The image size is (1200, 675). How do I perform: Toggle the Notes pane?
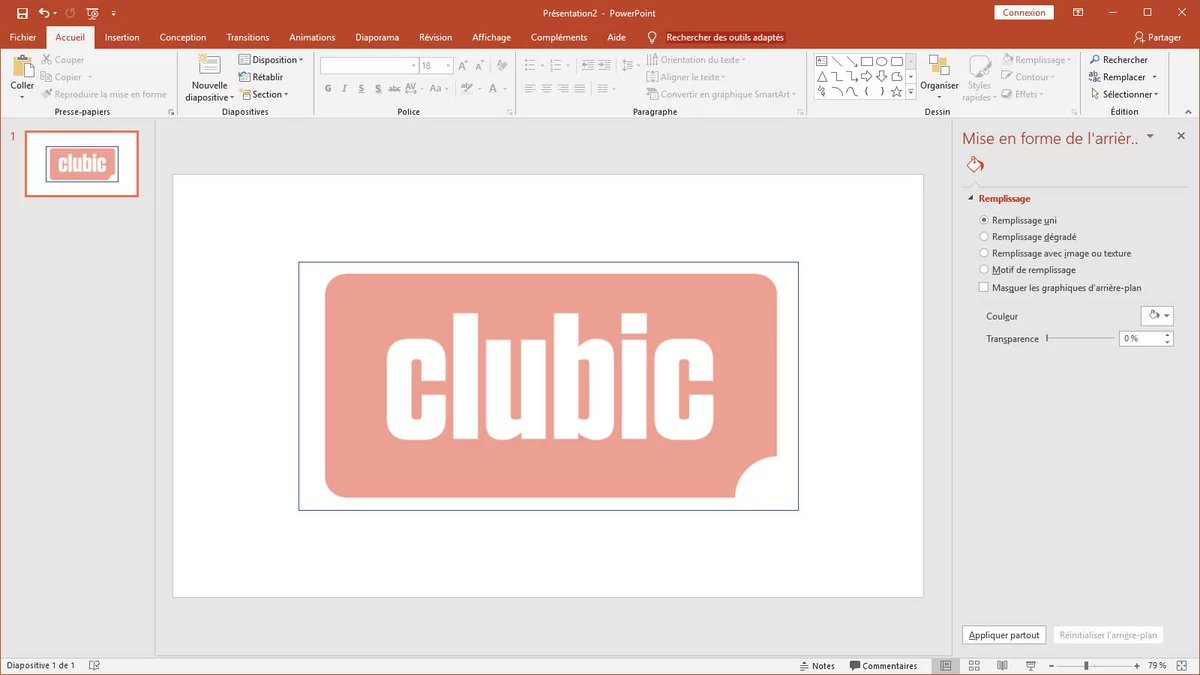[817, 665]
